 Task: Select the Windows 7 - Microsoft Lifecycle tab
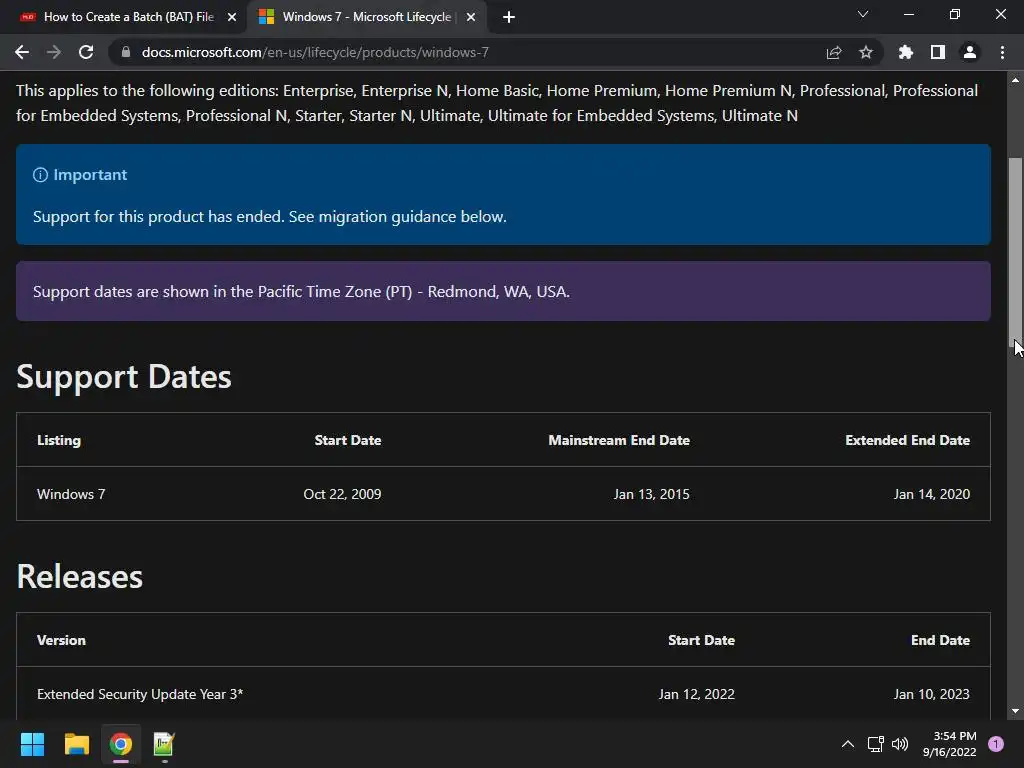pos(367,17)
